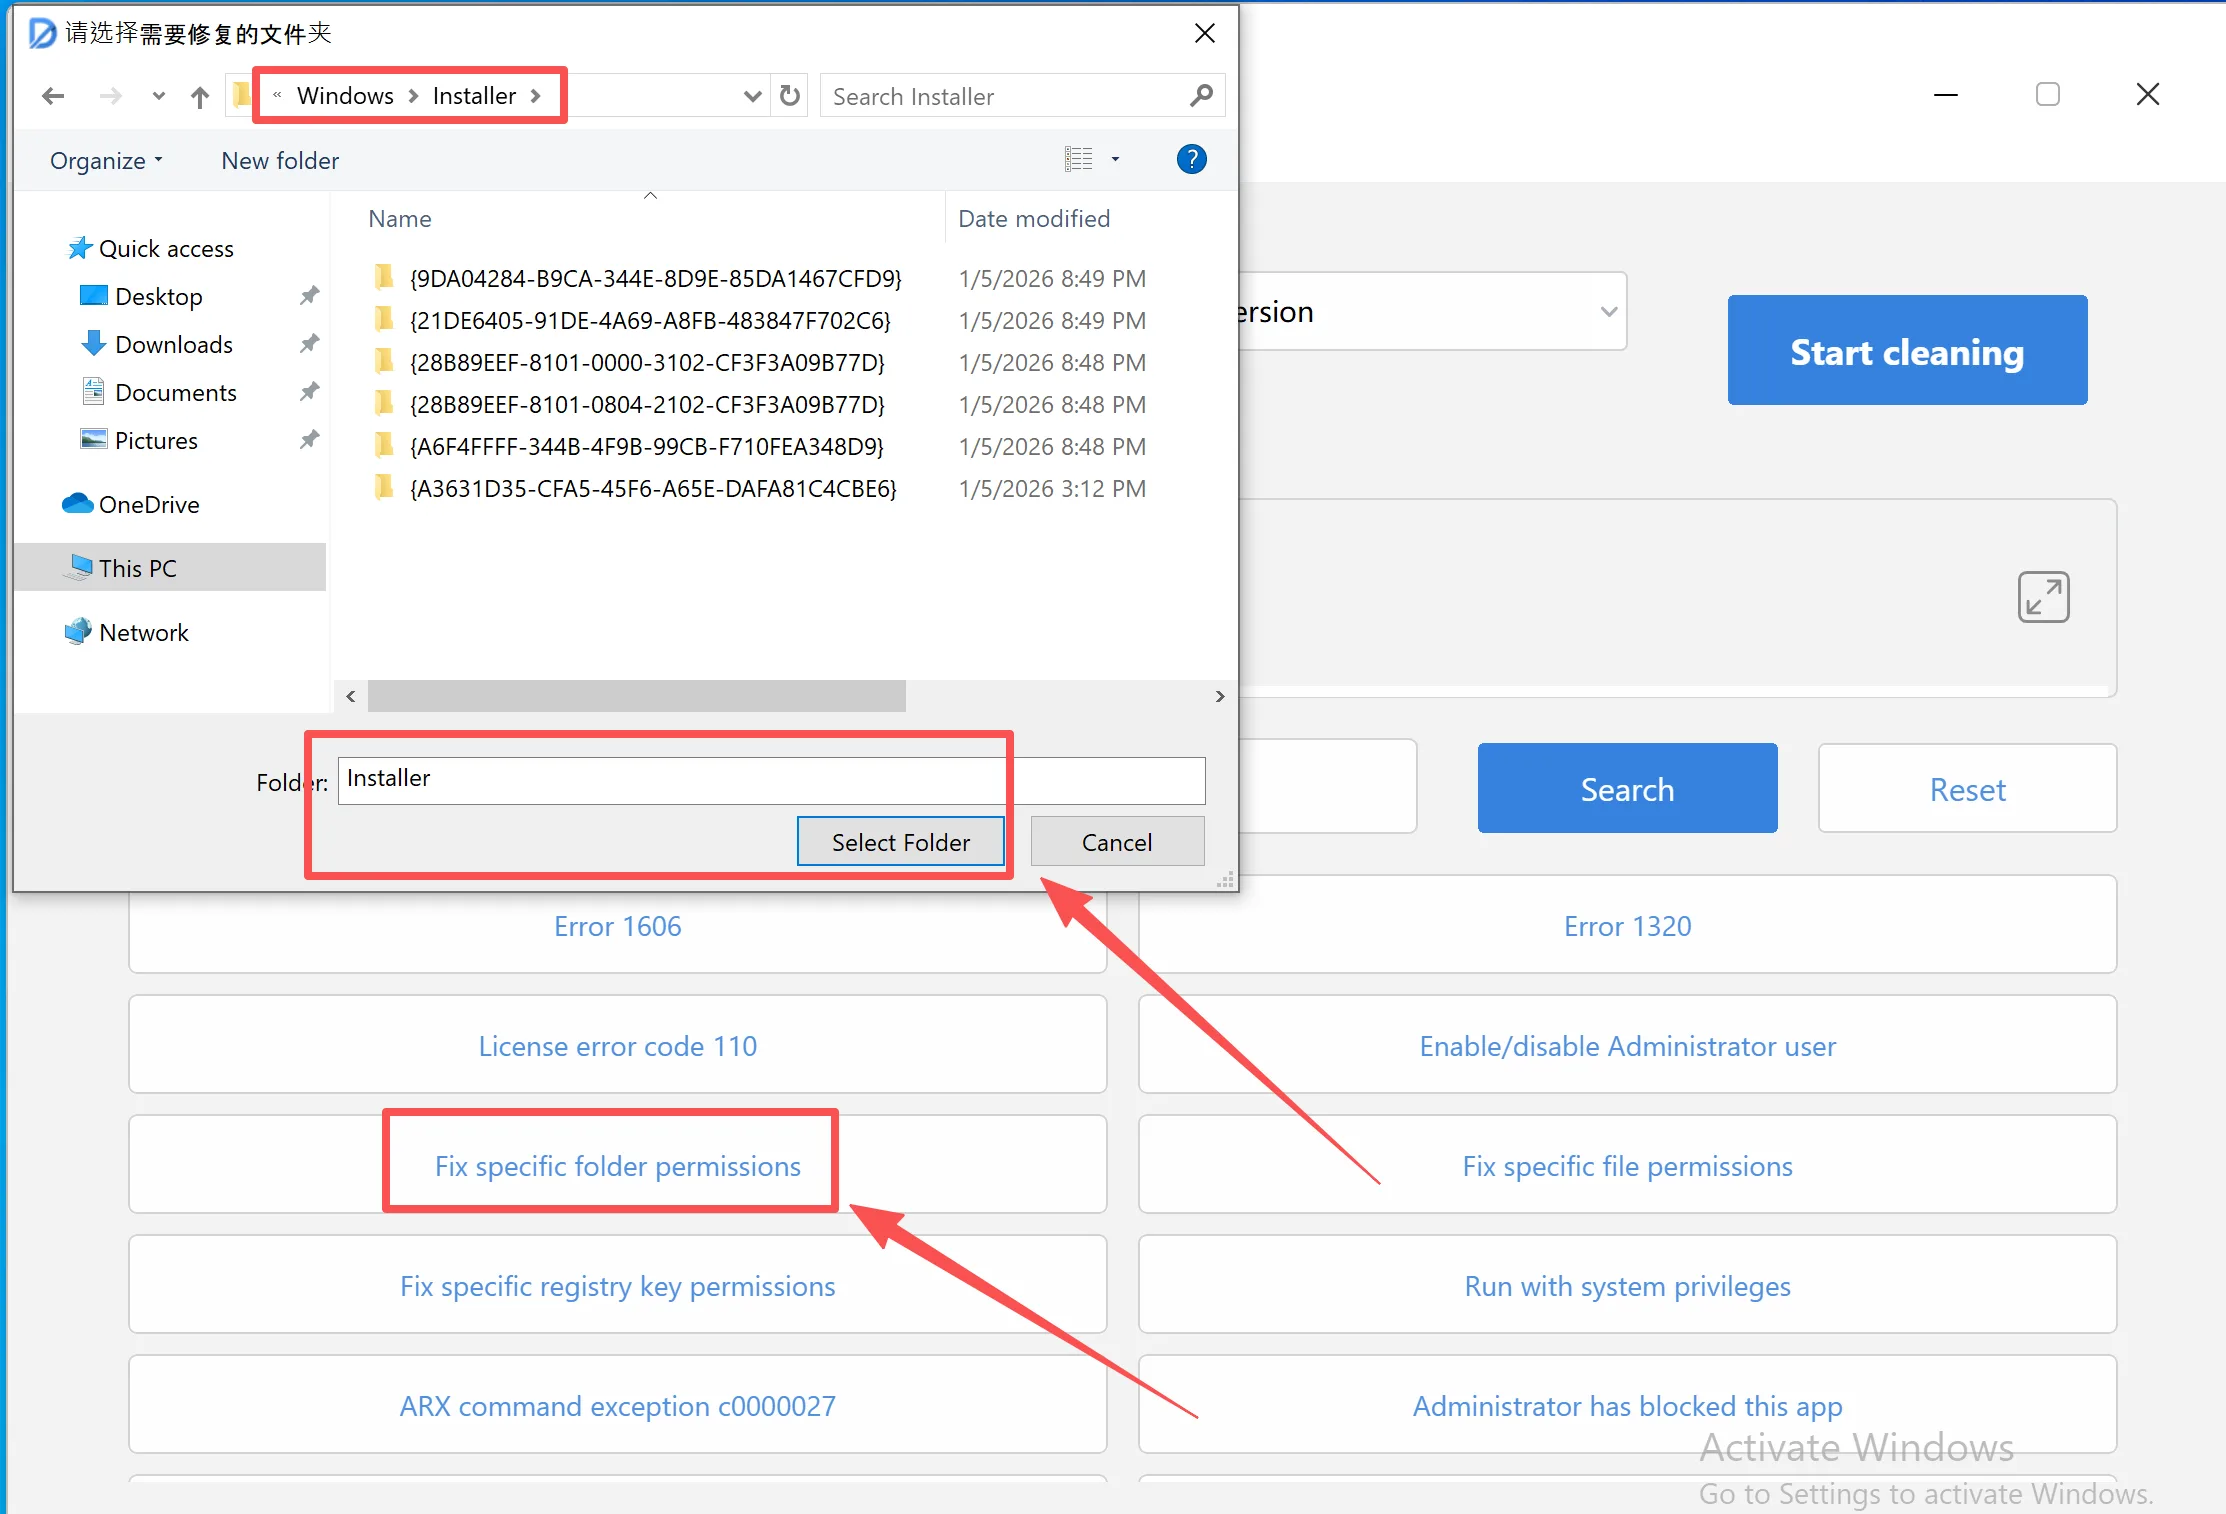
Task: Click the Folder name input field
Action: (x=770, y=780)
